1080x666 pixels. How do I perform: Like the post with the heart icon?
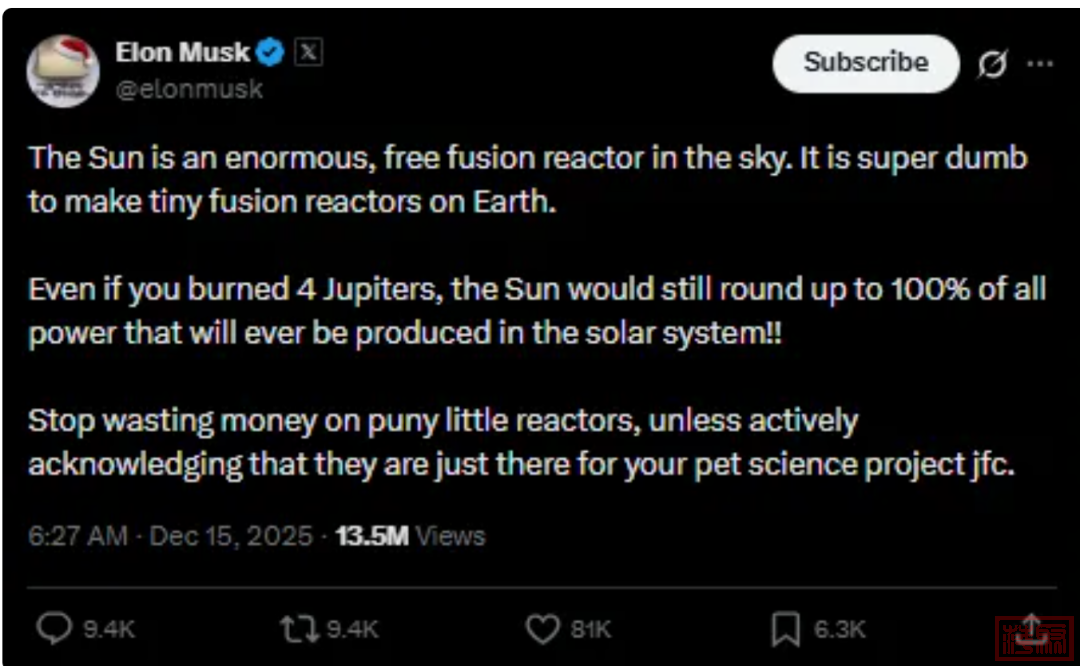point(542,628)
